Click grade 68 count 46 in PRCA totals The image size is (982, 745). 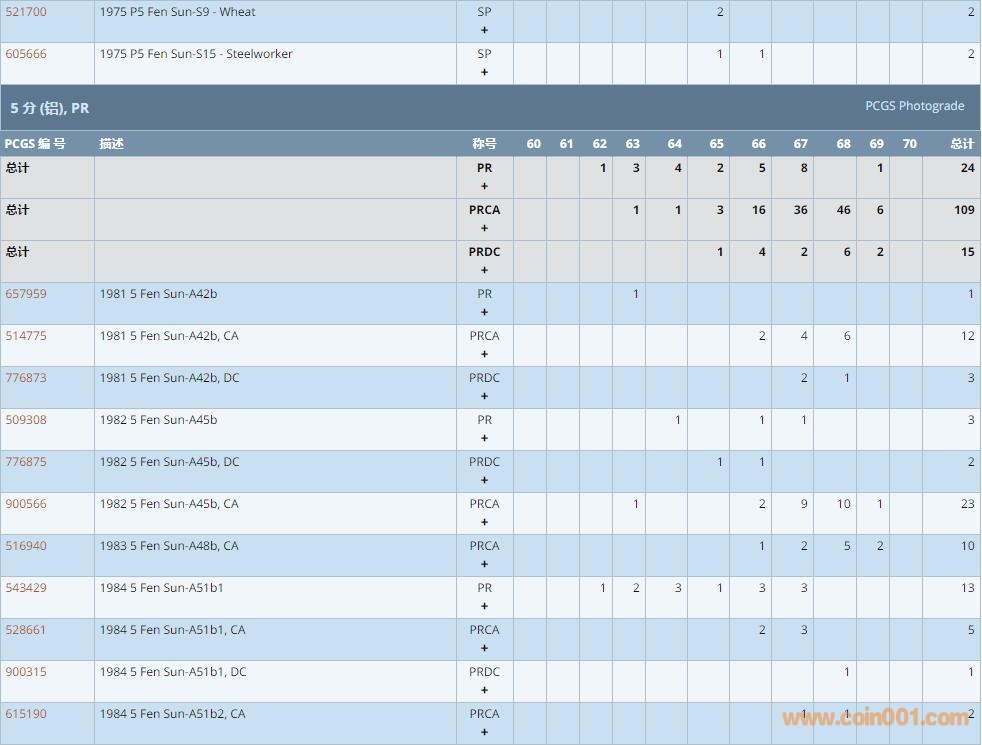pos(844,210)
